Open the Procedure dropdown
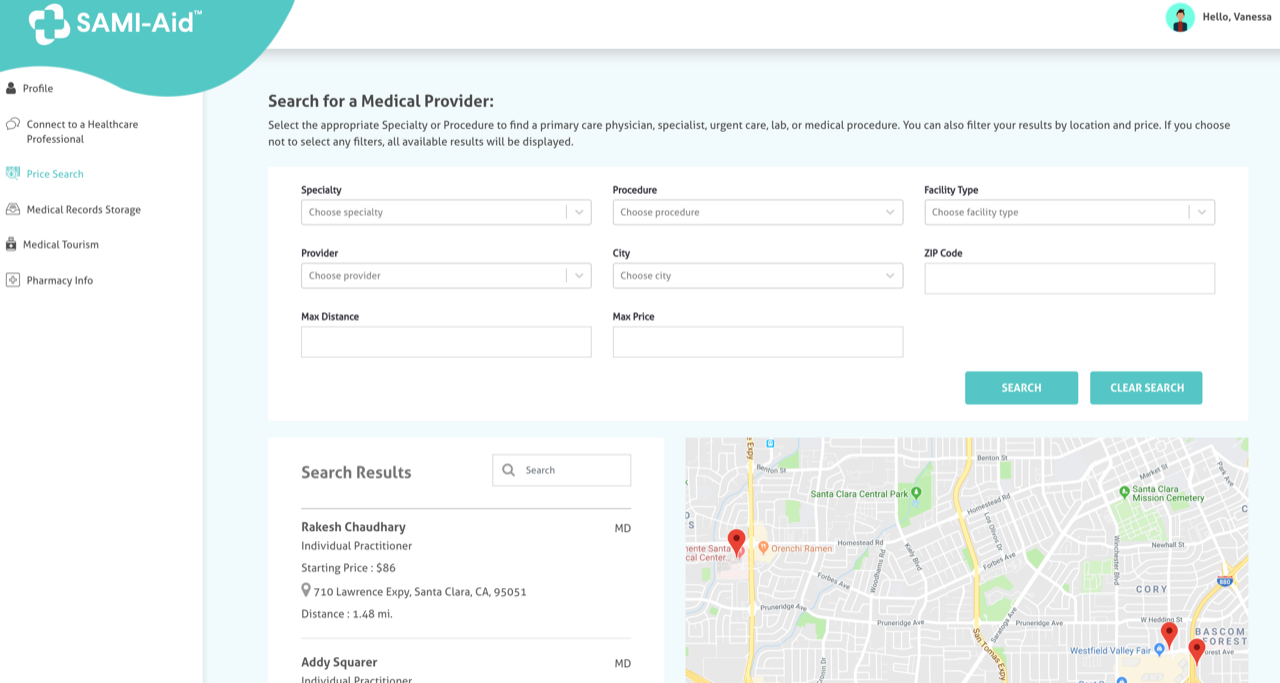The height and width of the screenshot is (683, 1280). pos(757,212)
